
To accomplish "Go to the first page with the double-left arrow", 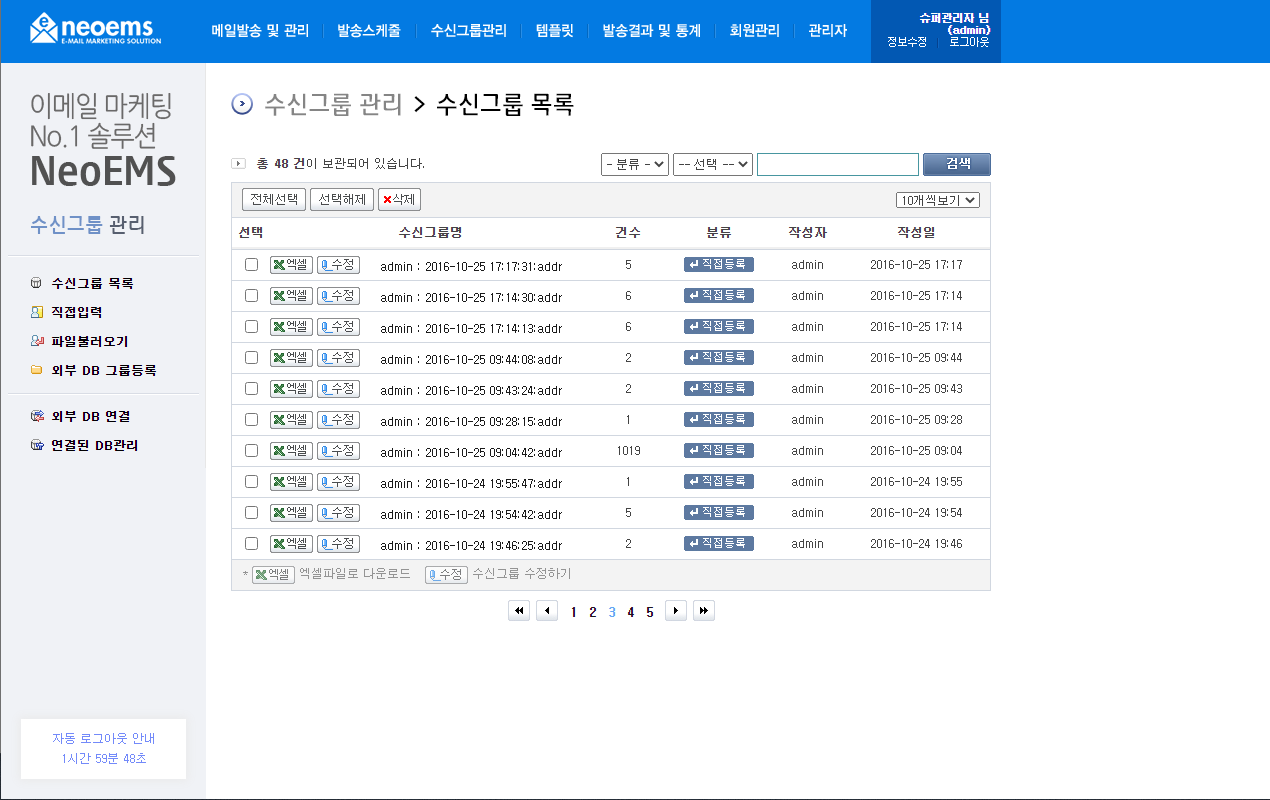I will (519, 611).
